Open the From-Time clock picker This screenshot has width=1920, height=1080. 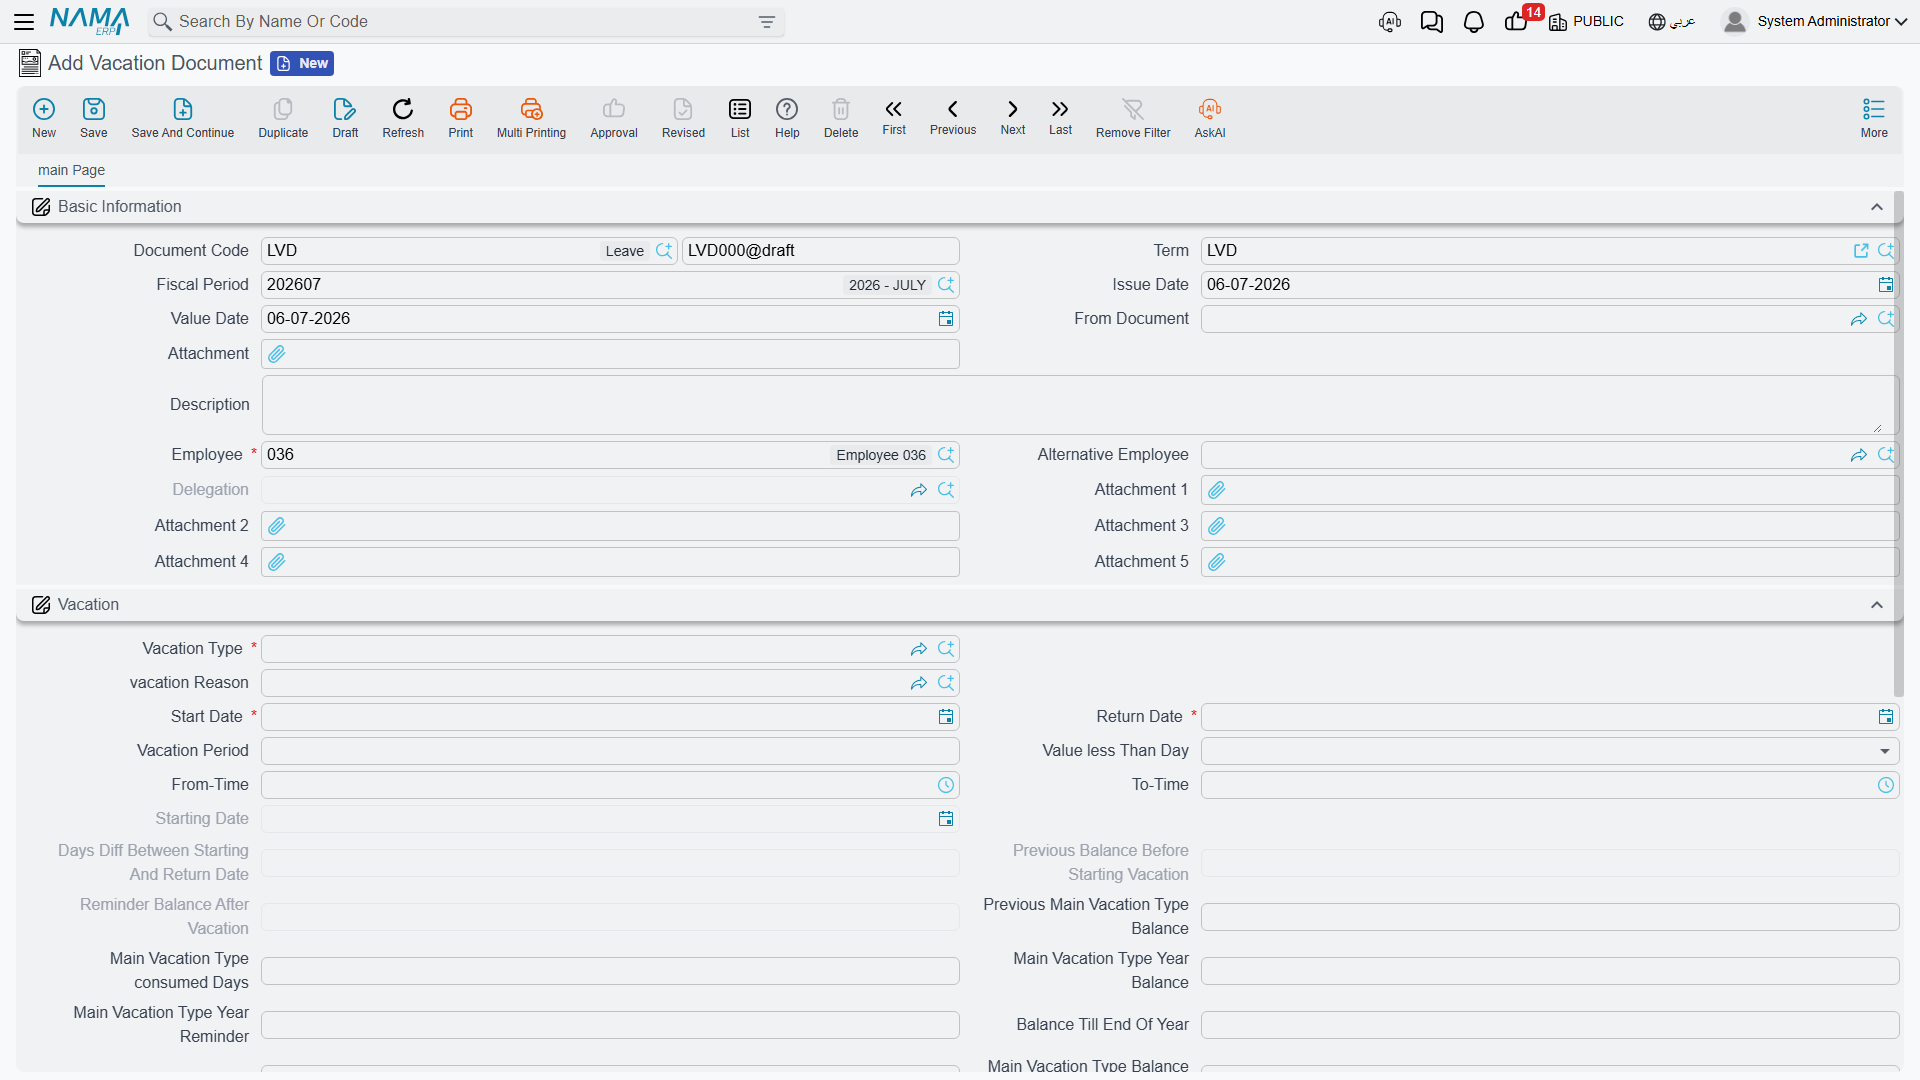945,785
